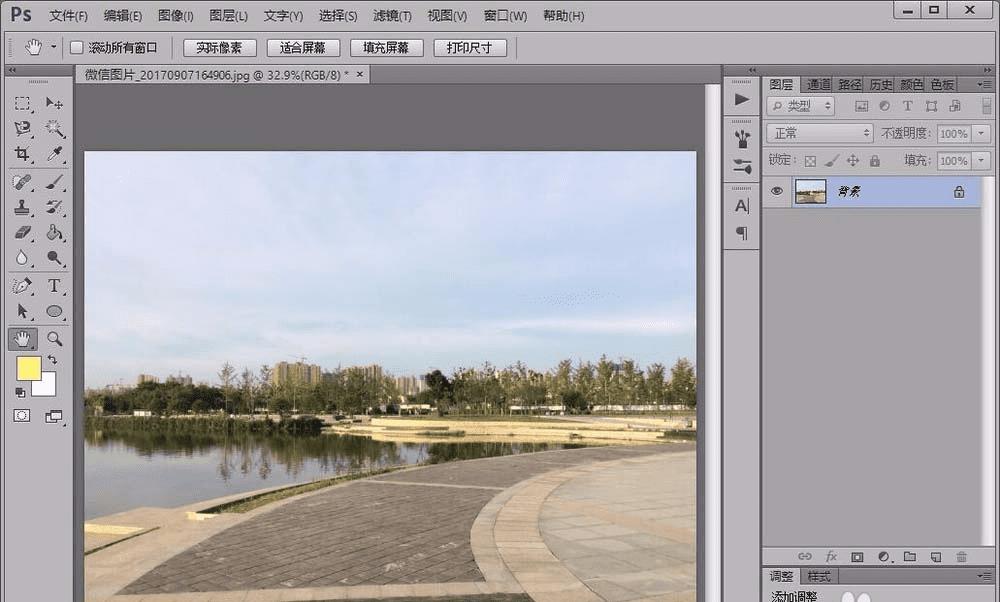Image resolution: width=1000 pixels, height=602 pixels.
Task: Change screen mode icon
Action: [x=54, y=416]
